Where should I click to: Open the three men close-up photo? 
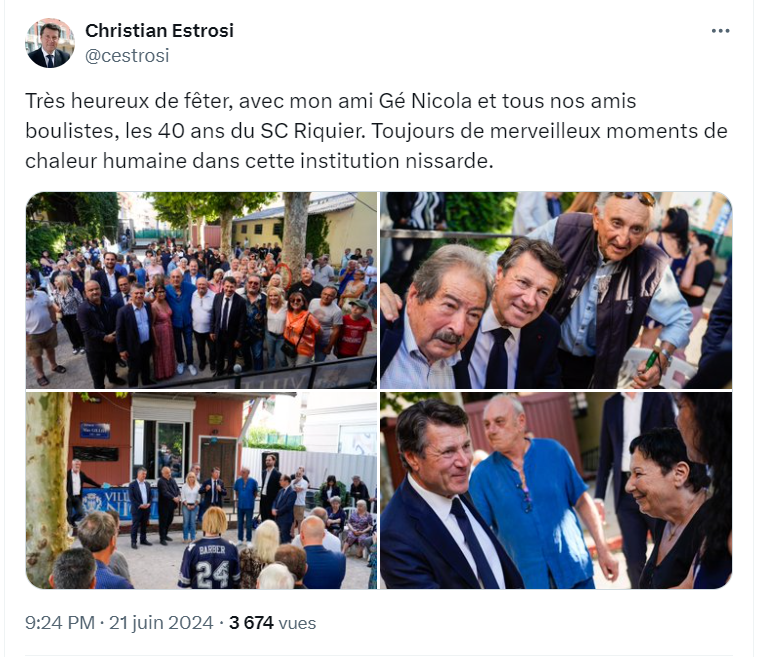coord(556,290)
